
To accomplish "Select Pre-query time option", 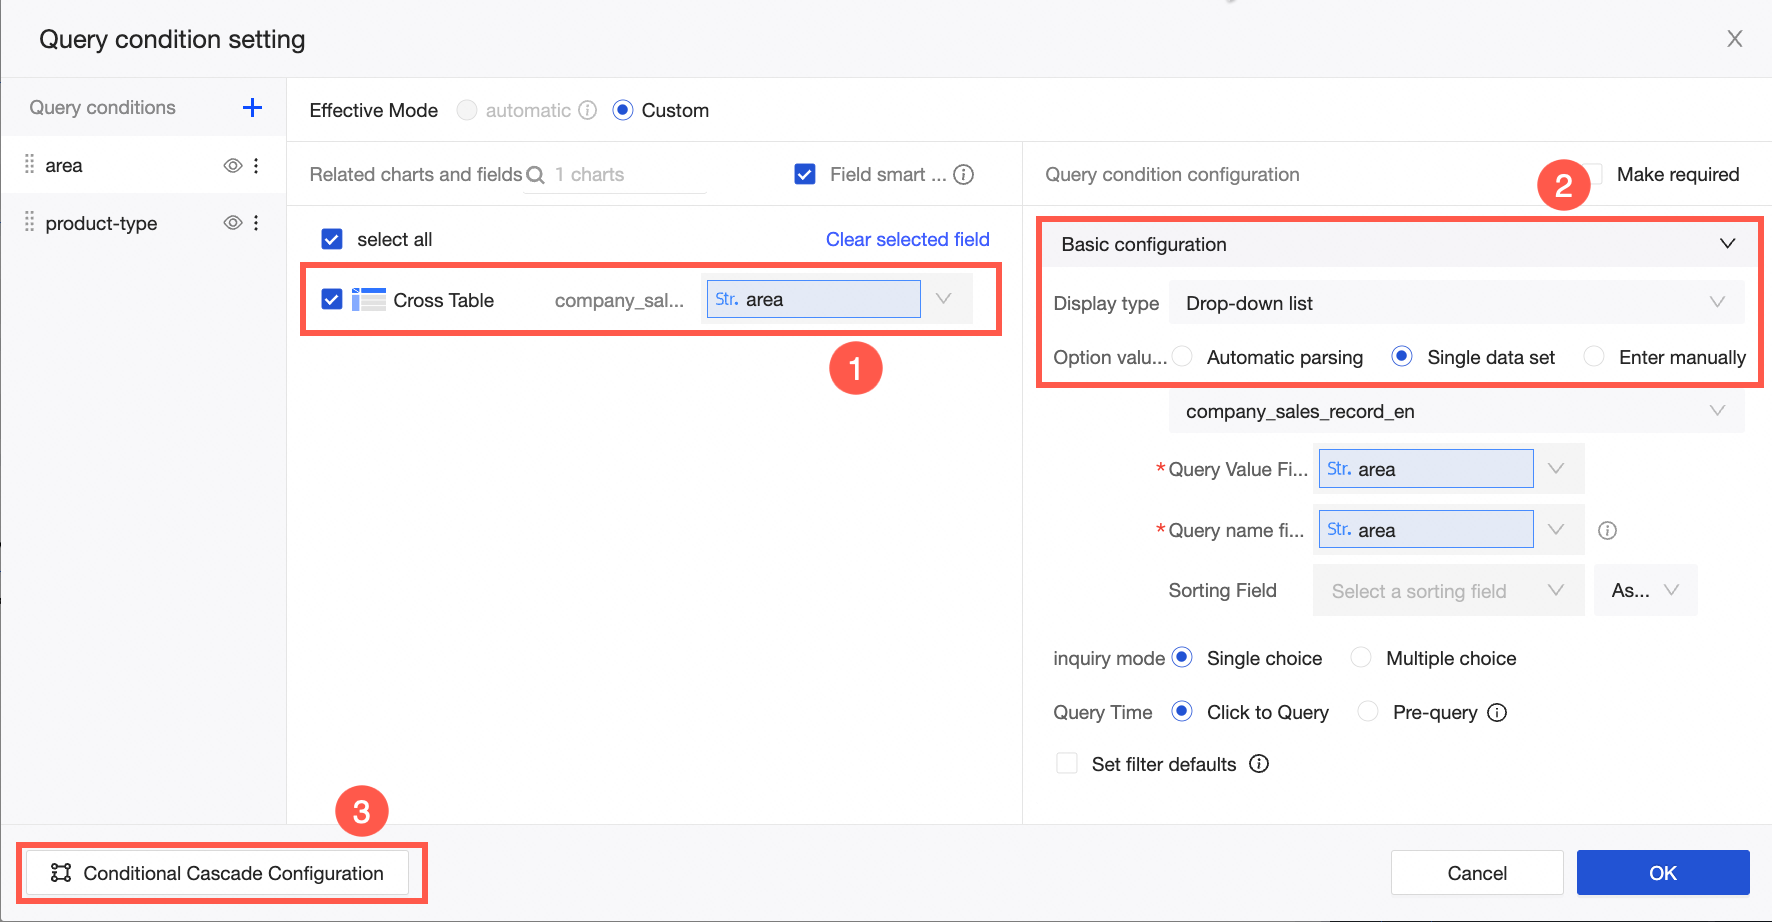I will pos(1368,712).
